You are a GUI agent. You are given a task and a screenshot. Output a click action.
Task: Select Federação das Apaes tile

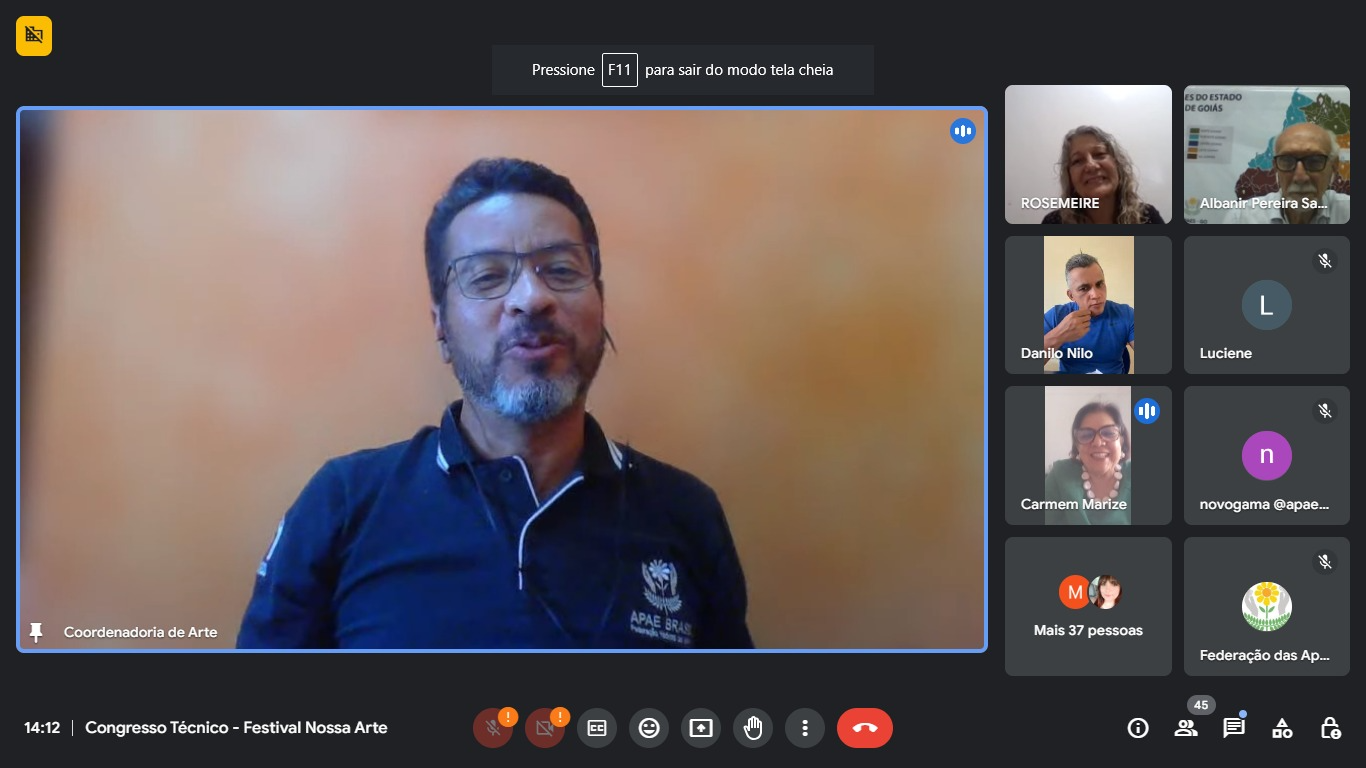[x=1267, y=606]
